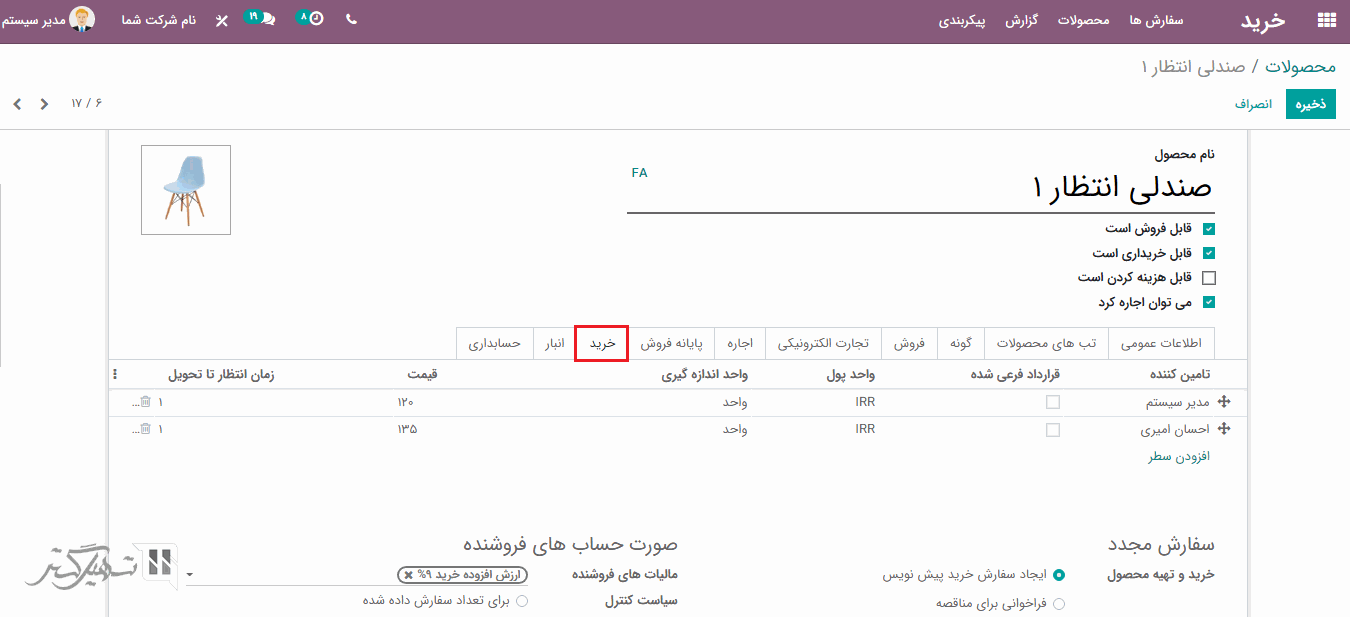Enable the قابل هزینه کردن است checkbox

pos(1209,278)
